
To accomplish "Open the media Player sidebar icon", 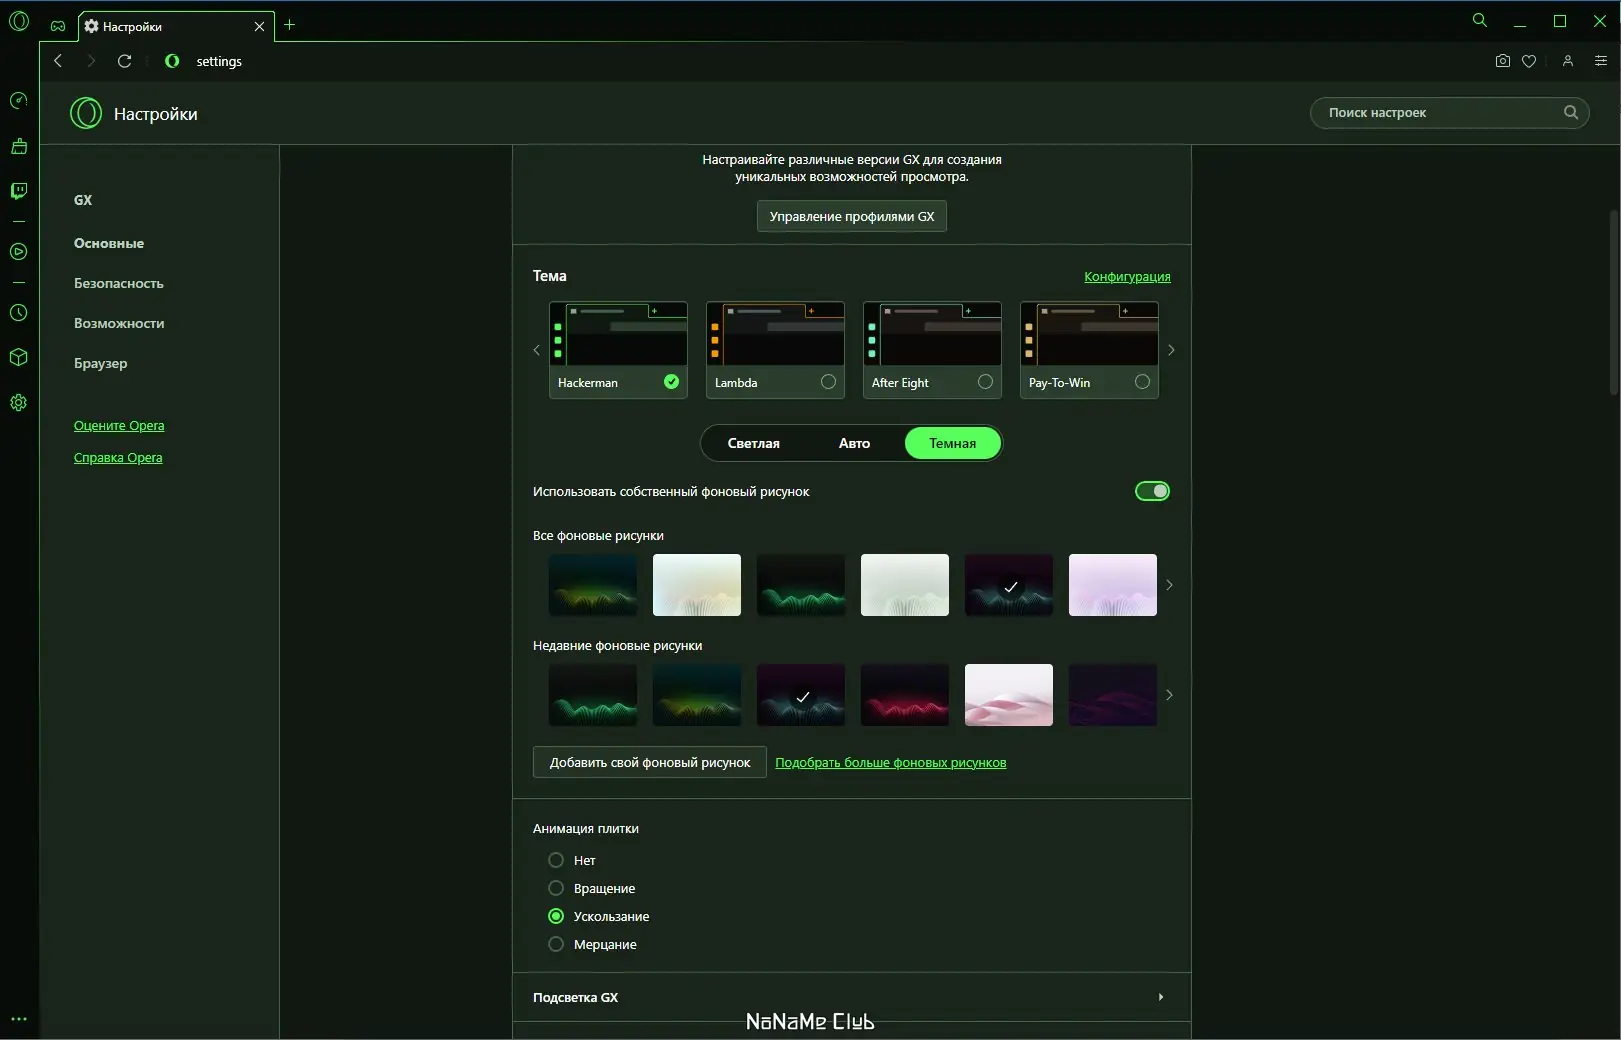I will click(x=18, y=252).
